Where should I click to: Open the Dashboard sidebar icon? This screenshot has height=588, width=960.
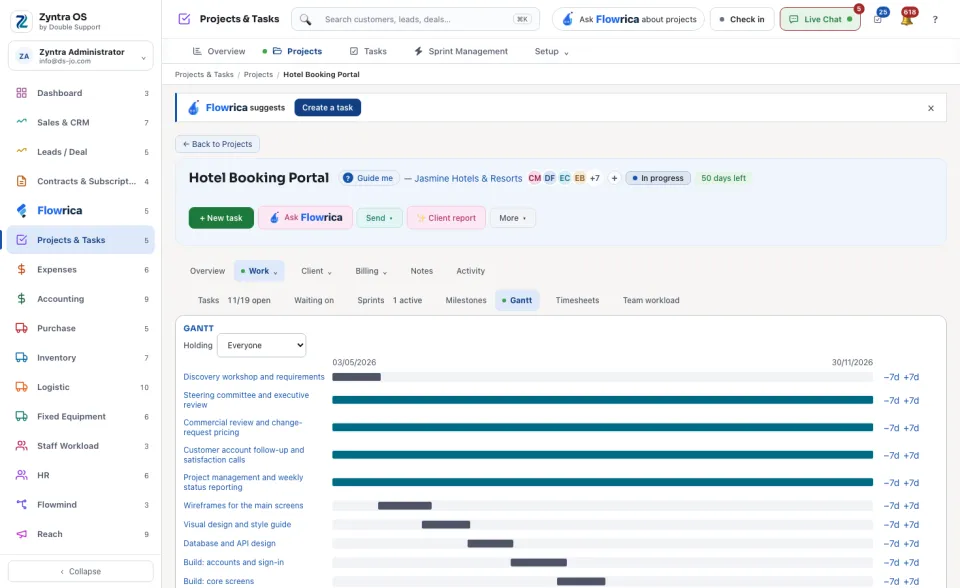tap(21, 93)
